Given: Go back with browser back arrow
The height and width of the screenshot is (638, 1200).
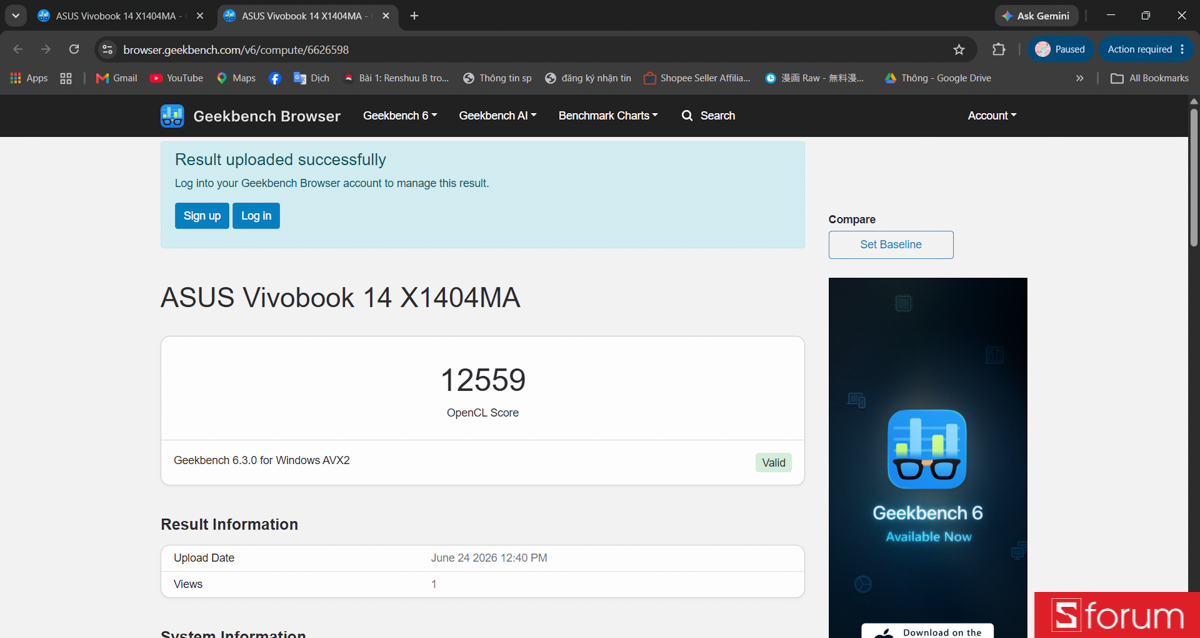Looking at the screenshot, I should click(18, 49).
